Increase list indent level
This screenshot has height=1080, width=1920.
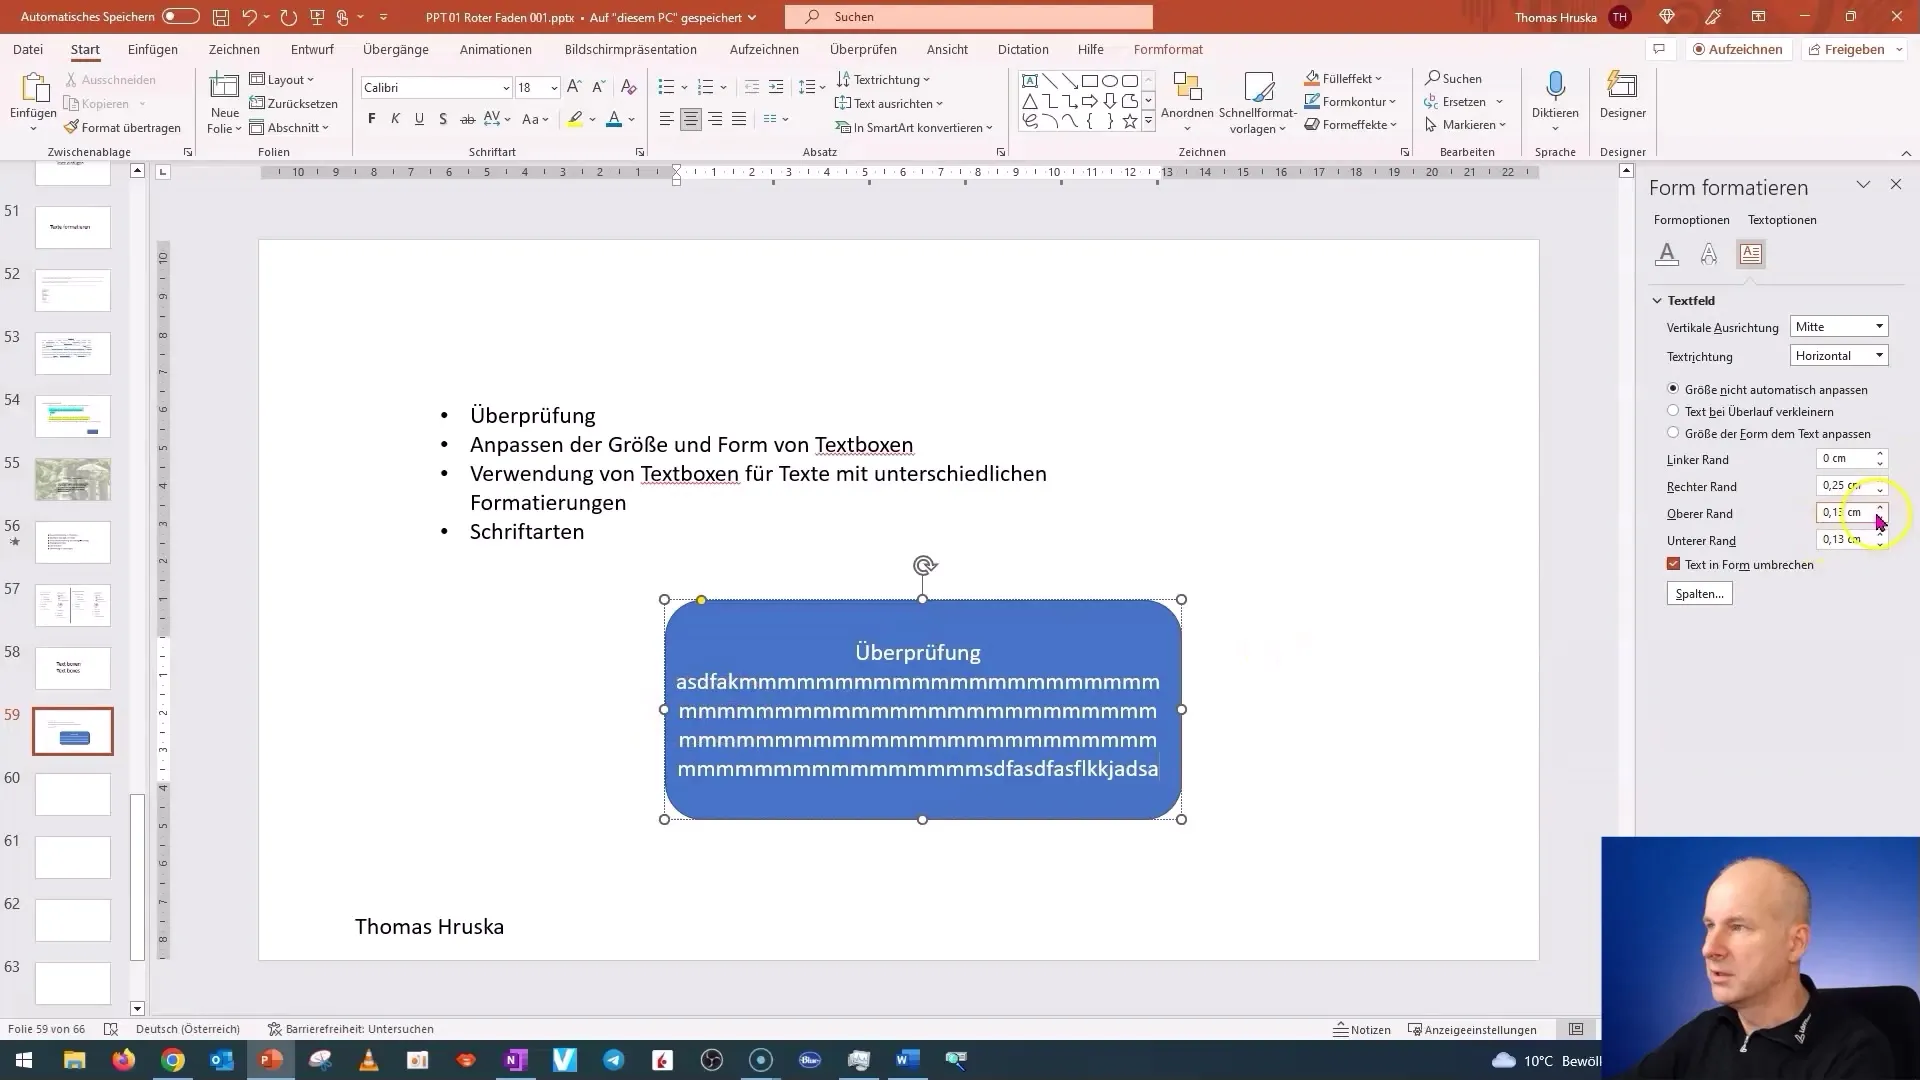point(776,87)
